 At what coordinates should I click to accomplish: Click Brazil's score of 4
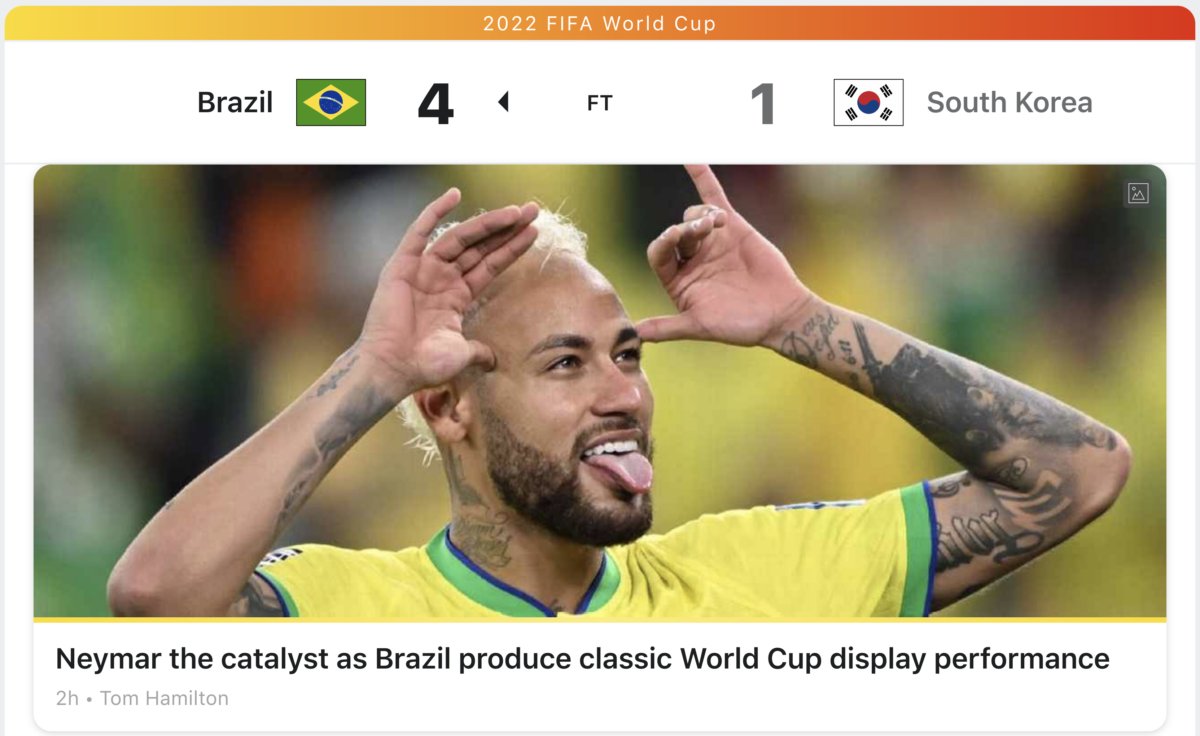[436, 103]
